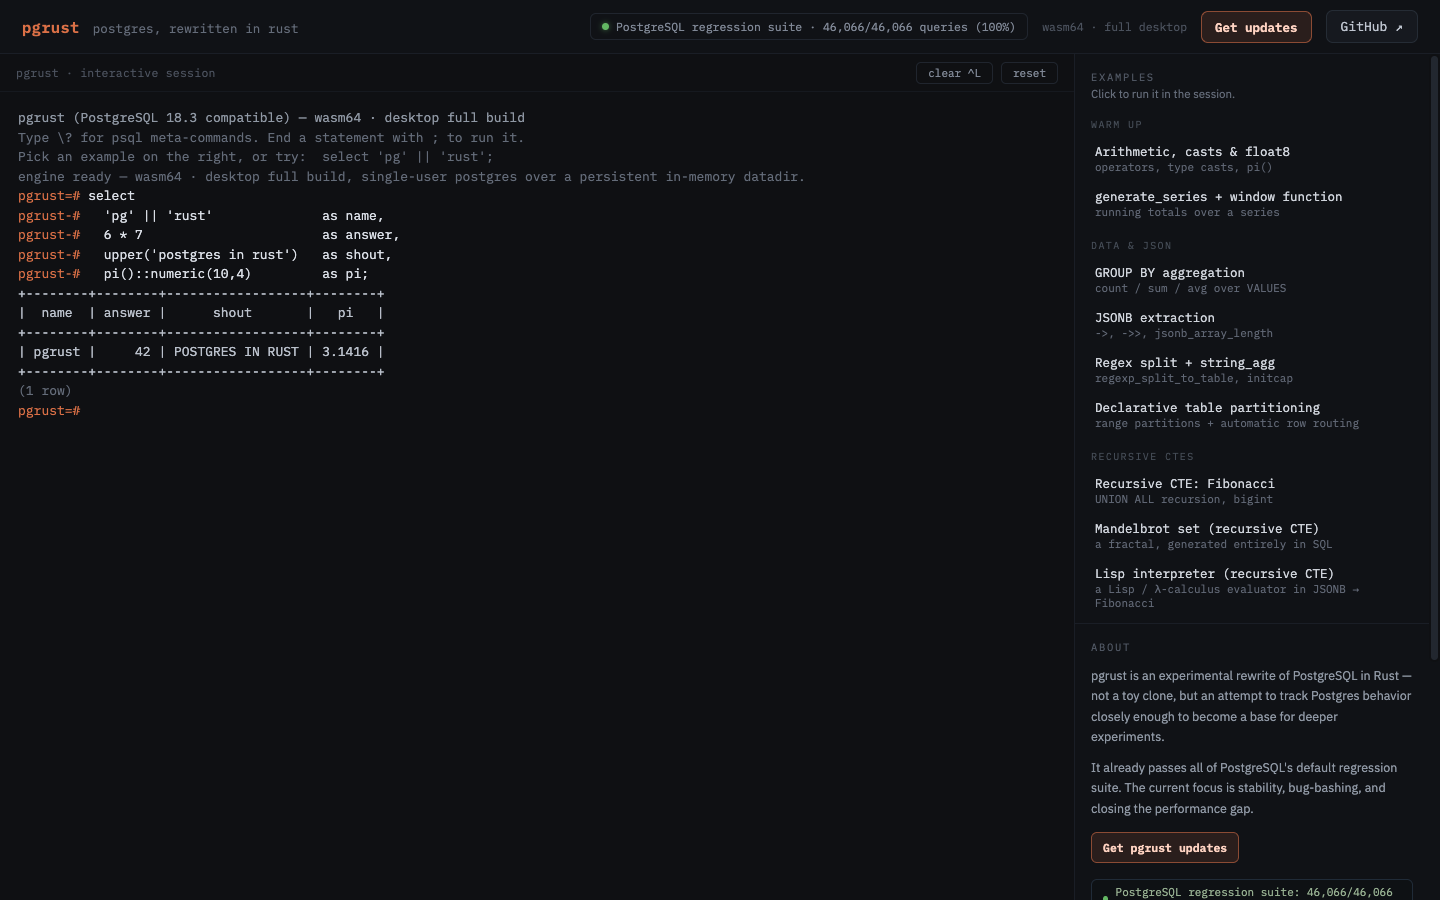This screenshot has height=900, width=1440.
Task: Run the Mandelbrot set recursive CTE example
Action: pyautogui.click(x=1250, y=536)
